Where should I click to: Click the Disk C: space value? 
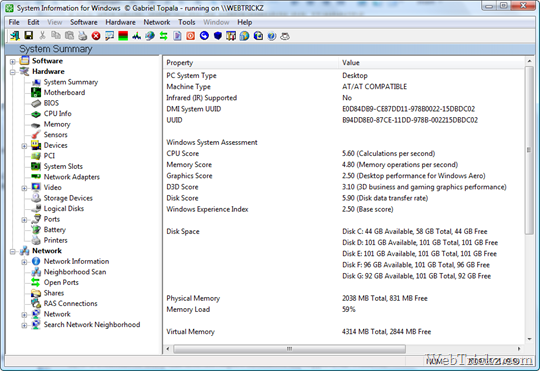[415, 231]
